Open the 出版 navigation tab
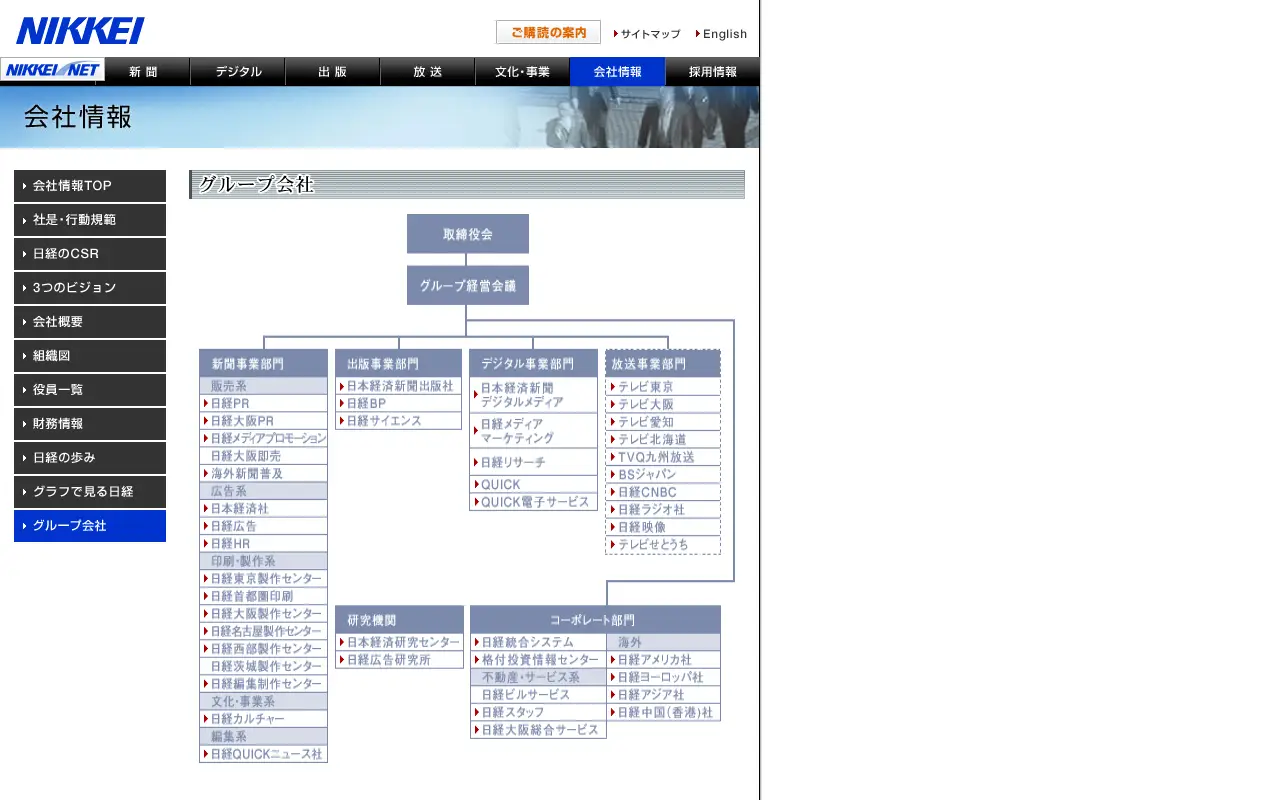The image size is (1280, 800). (x=333, y=72)
